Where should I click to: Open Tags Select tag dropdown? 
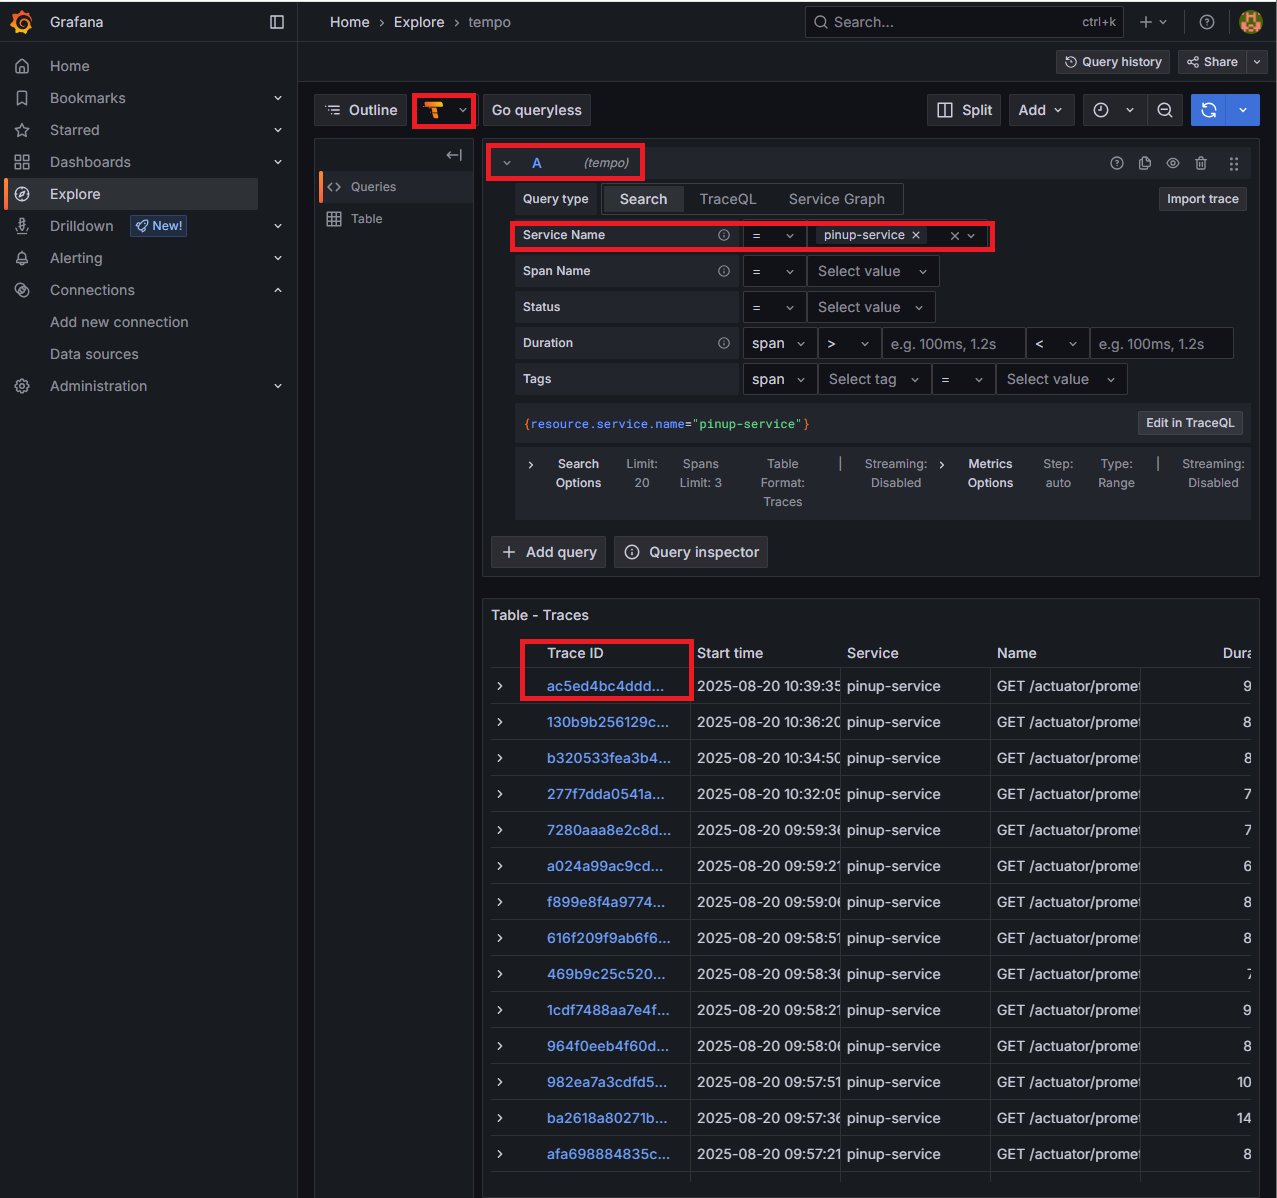(x=874, y=379)
